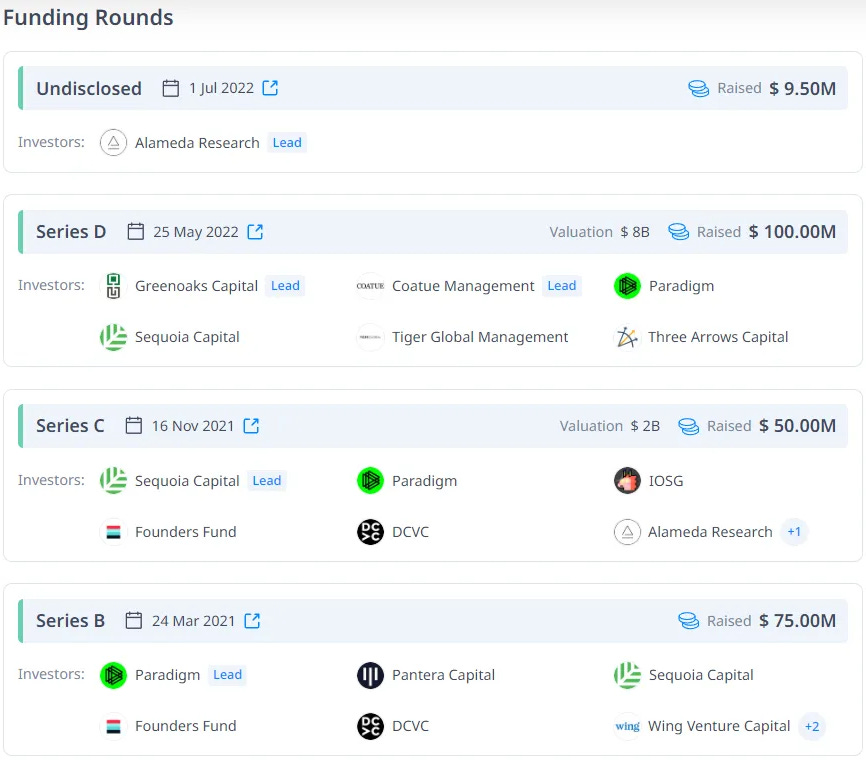
Task: Click the $ 75.00M raised amount
Action: 798,621
